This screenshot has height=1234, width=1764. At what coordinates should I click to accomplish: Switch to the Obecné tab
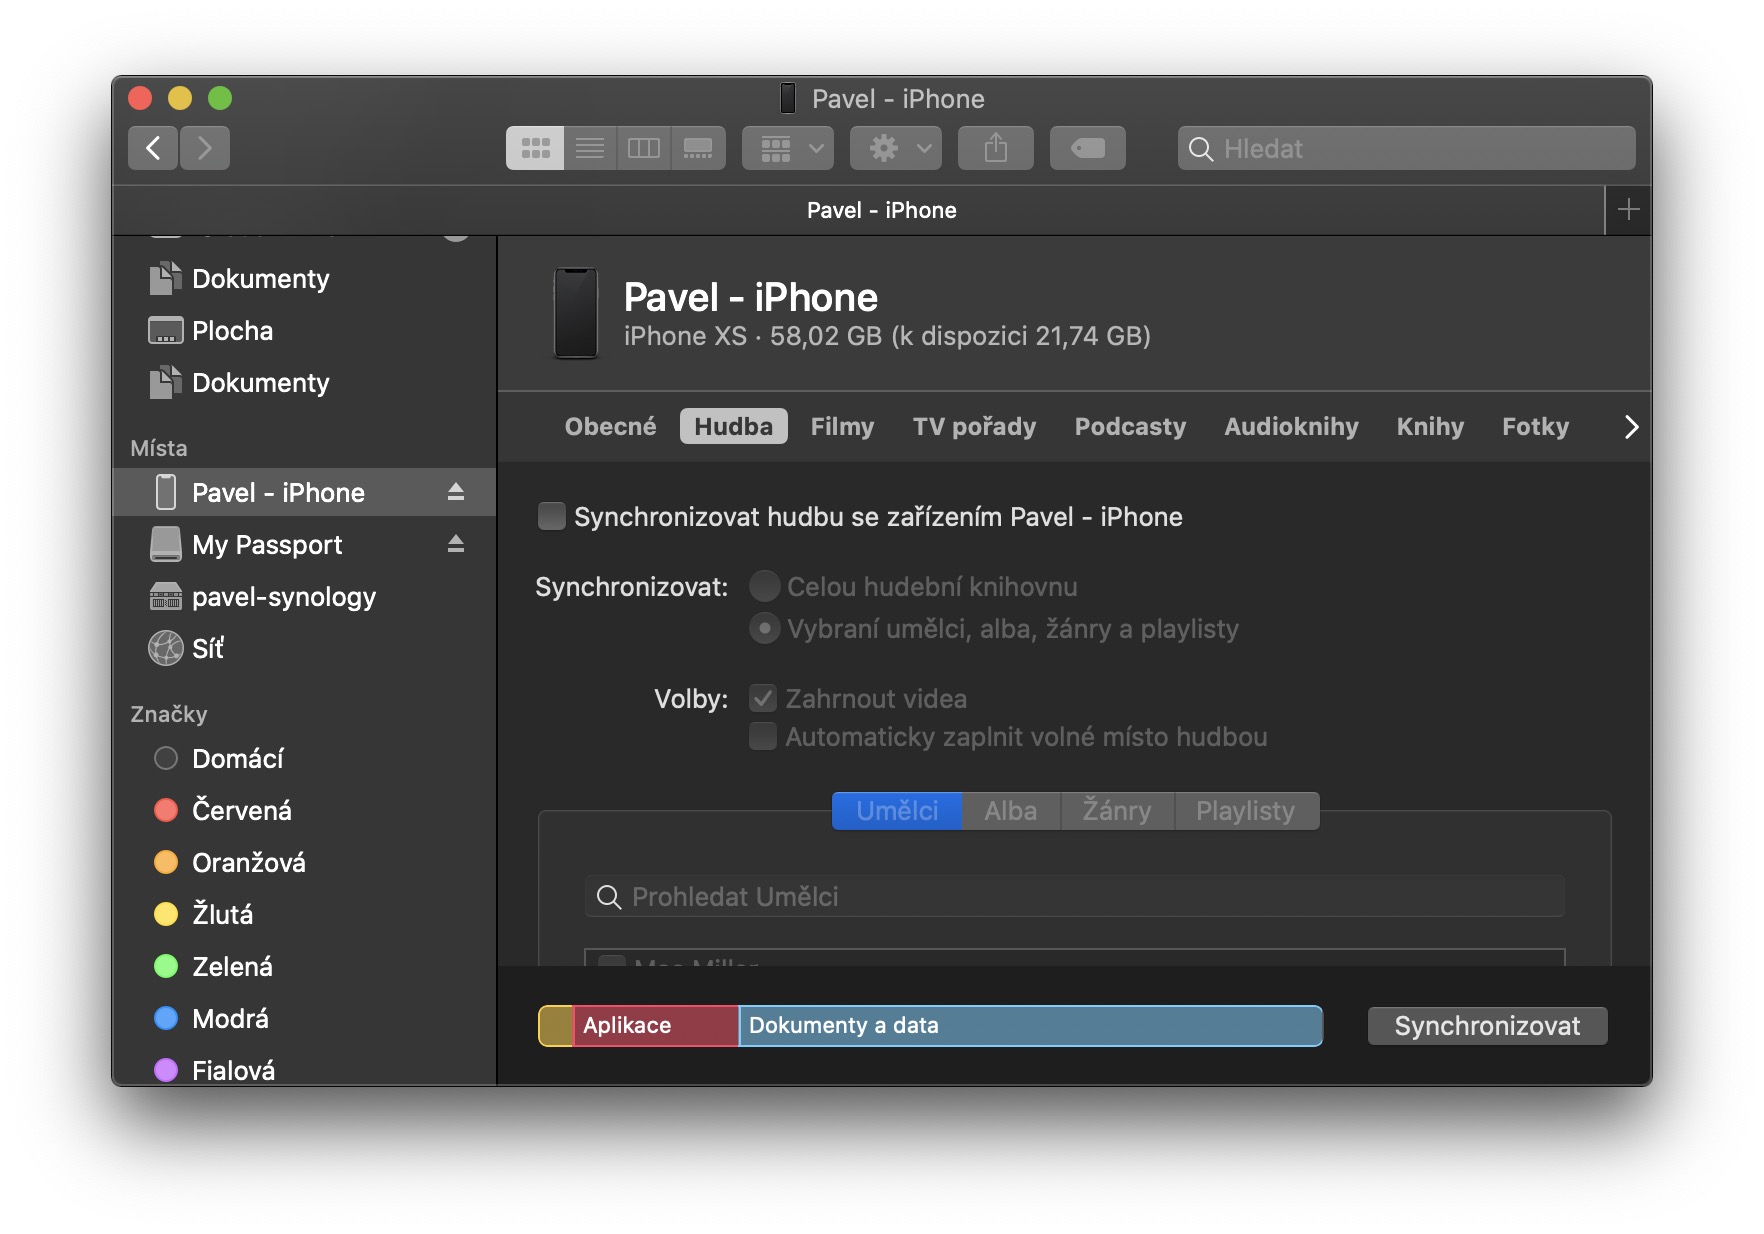[610, 426]
